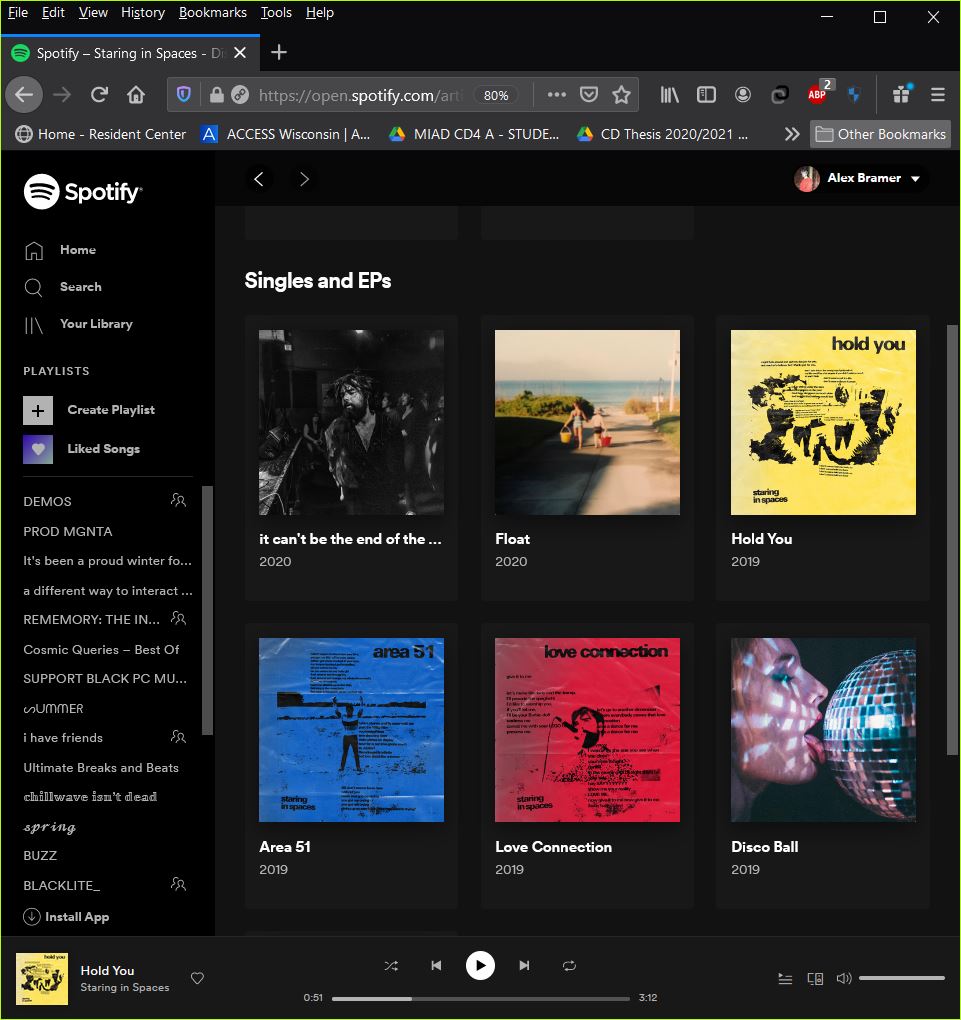The width and height of the screenshot is (961, 1020).
Task: Open Staring in Spaces artist link
Action: click(x=125, y=987)
